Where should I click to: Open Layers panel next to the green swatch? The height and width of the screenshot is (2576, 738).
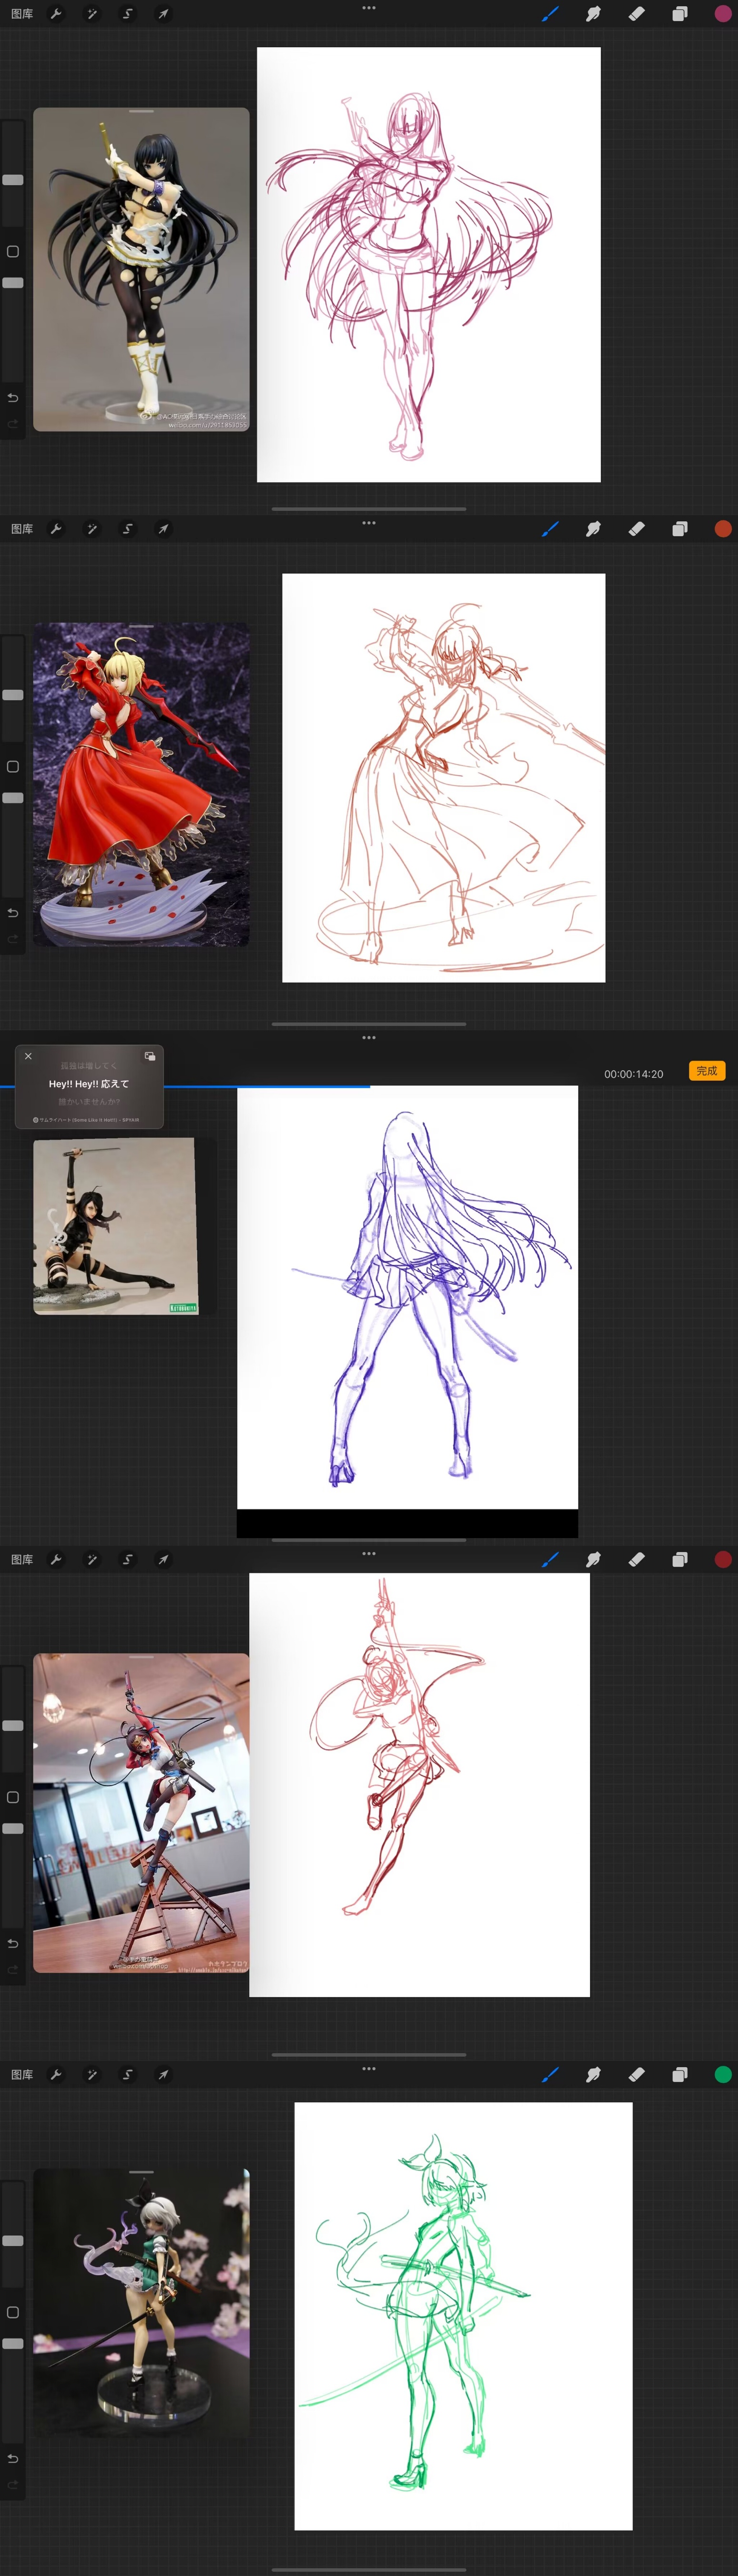pos(680,2074)
